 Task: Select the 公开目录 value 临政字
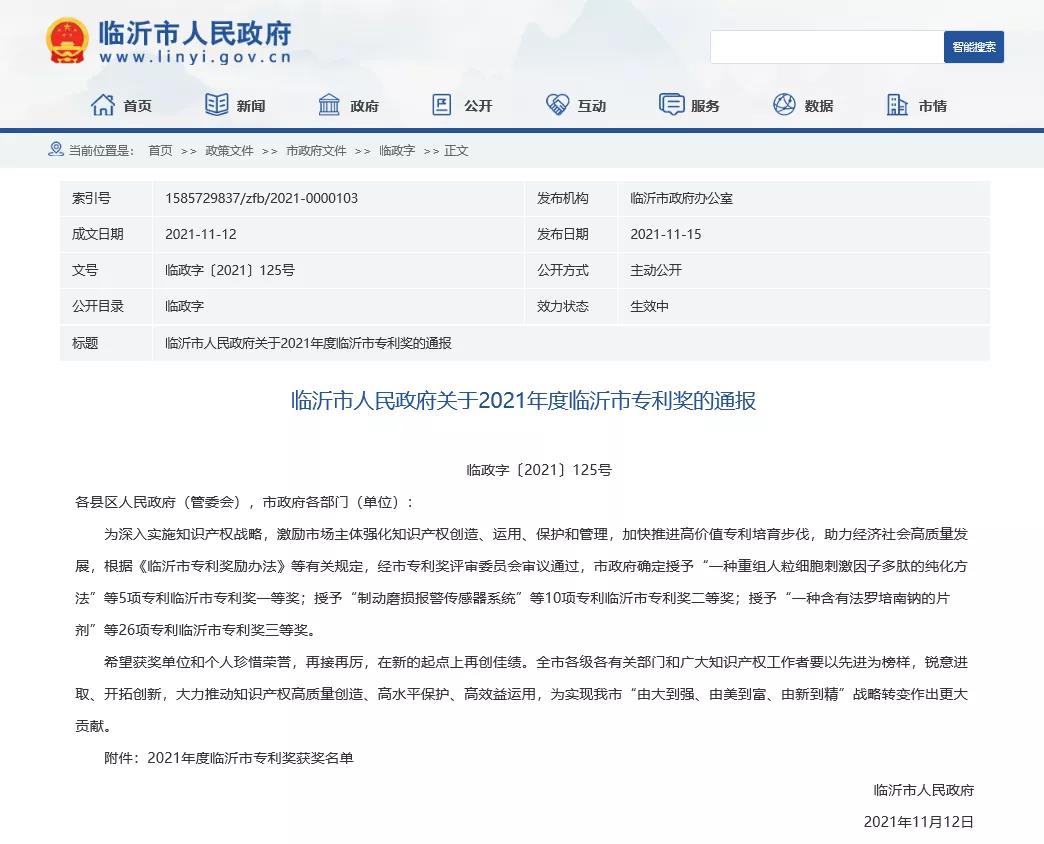point(184,306)
